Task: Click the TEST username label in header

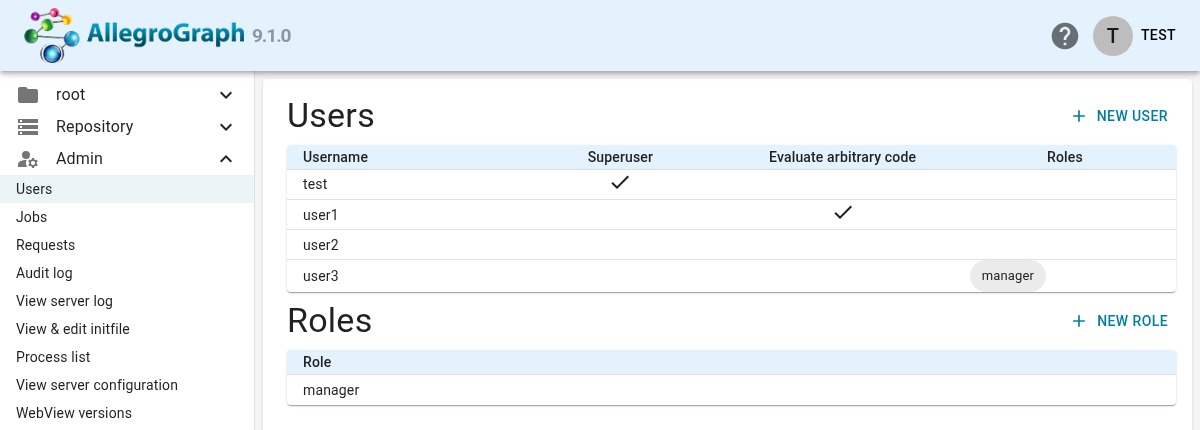Action: click(x=1158, y=35)
